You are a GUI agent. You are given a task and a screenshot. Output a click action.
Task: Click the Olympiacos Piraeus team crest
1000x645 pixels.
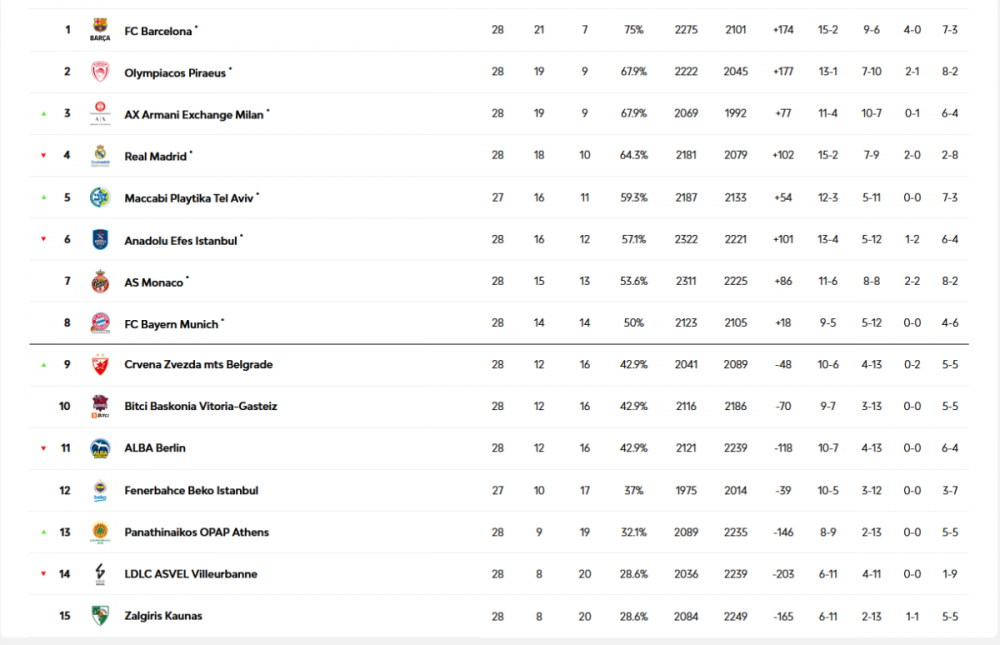click(100, 72)
